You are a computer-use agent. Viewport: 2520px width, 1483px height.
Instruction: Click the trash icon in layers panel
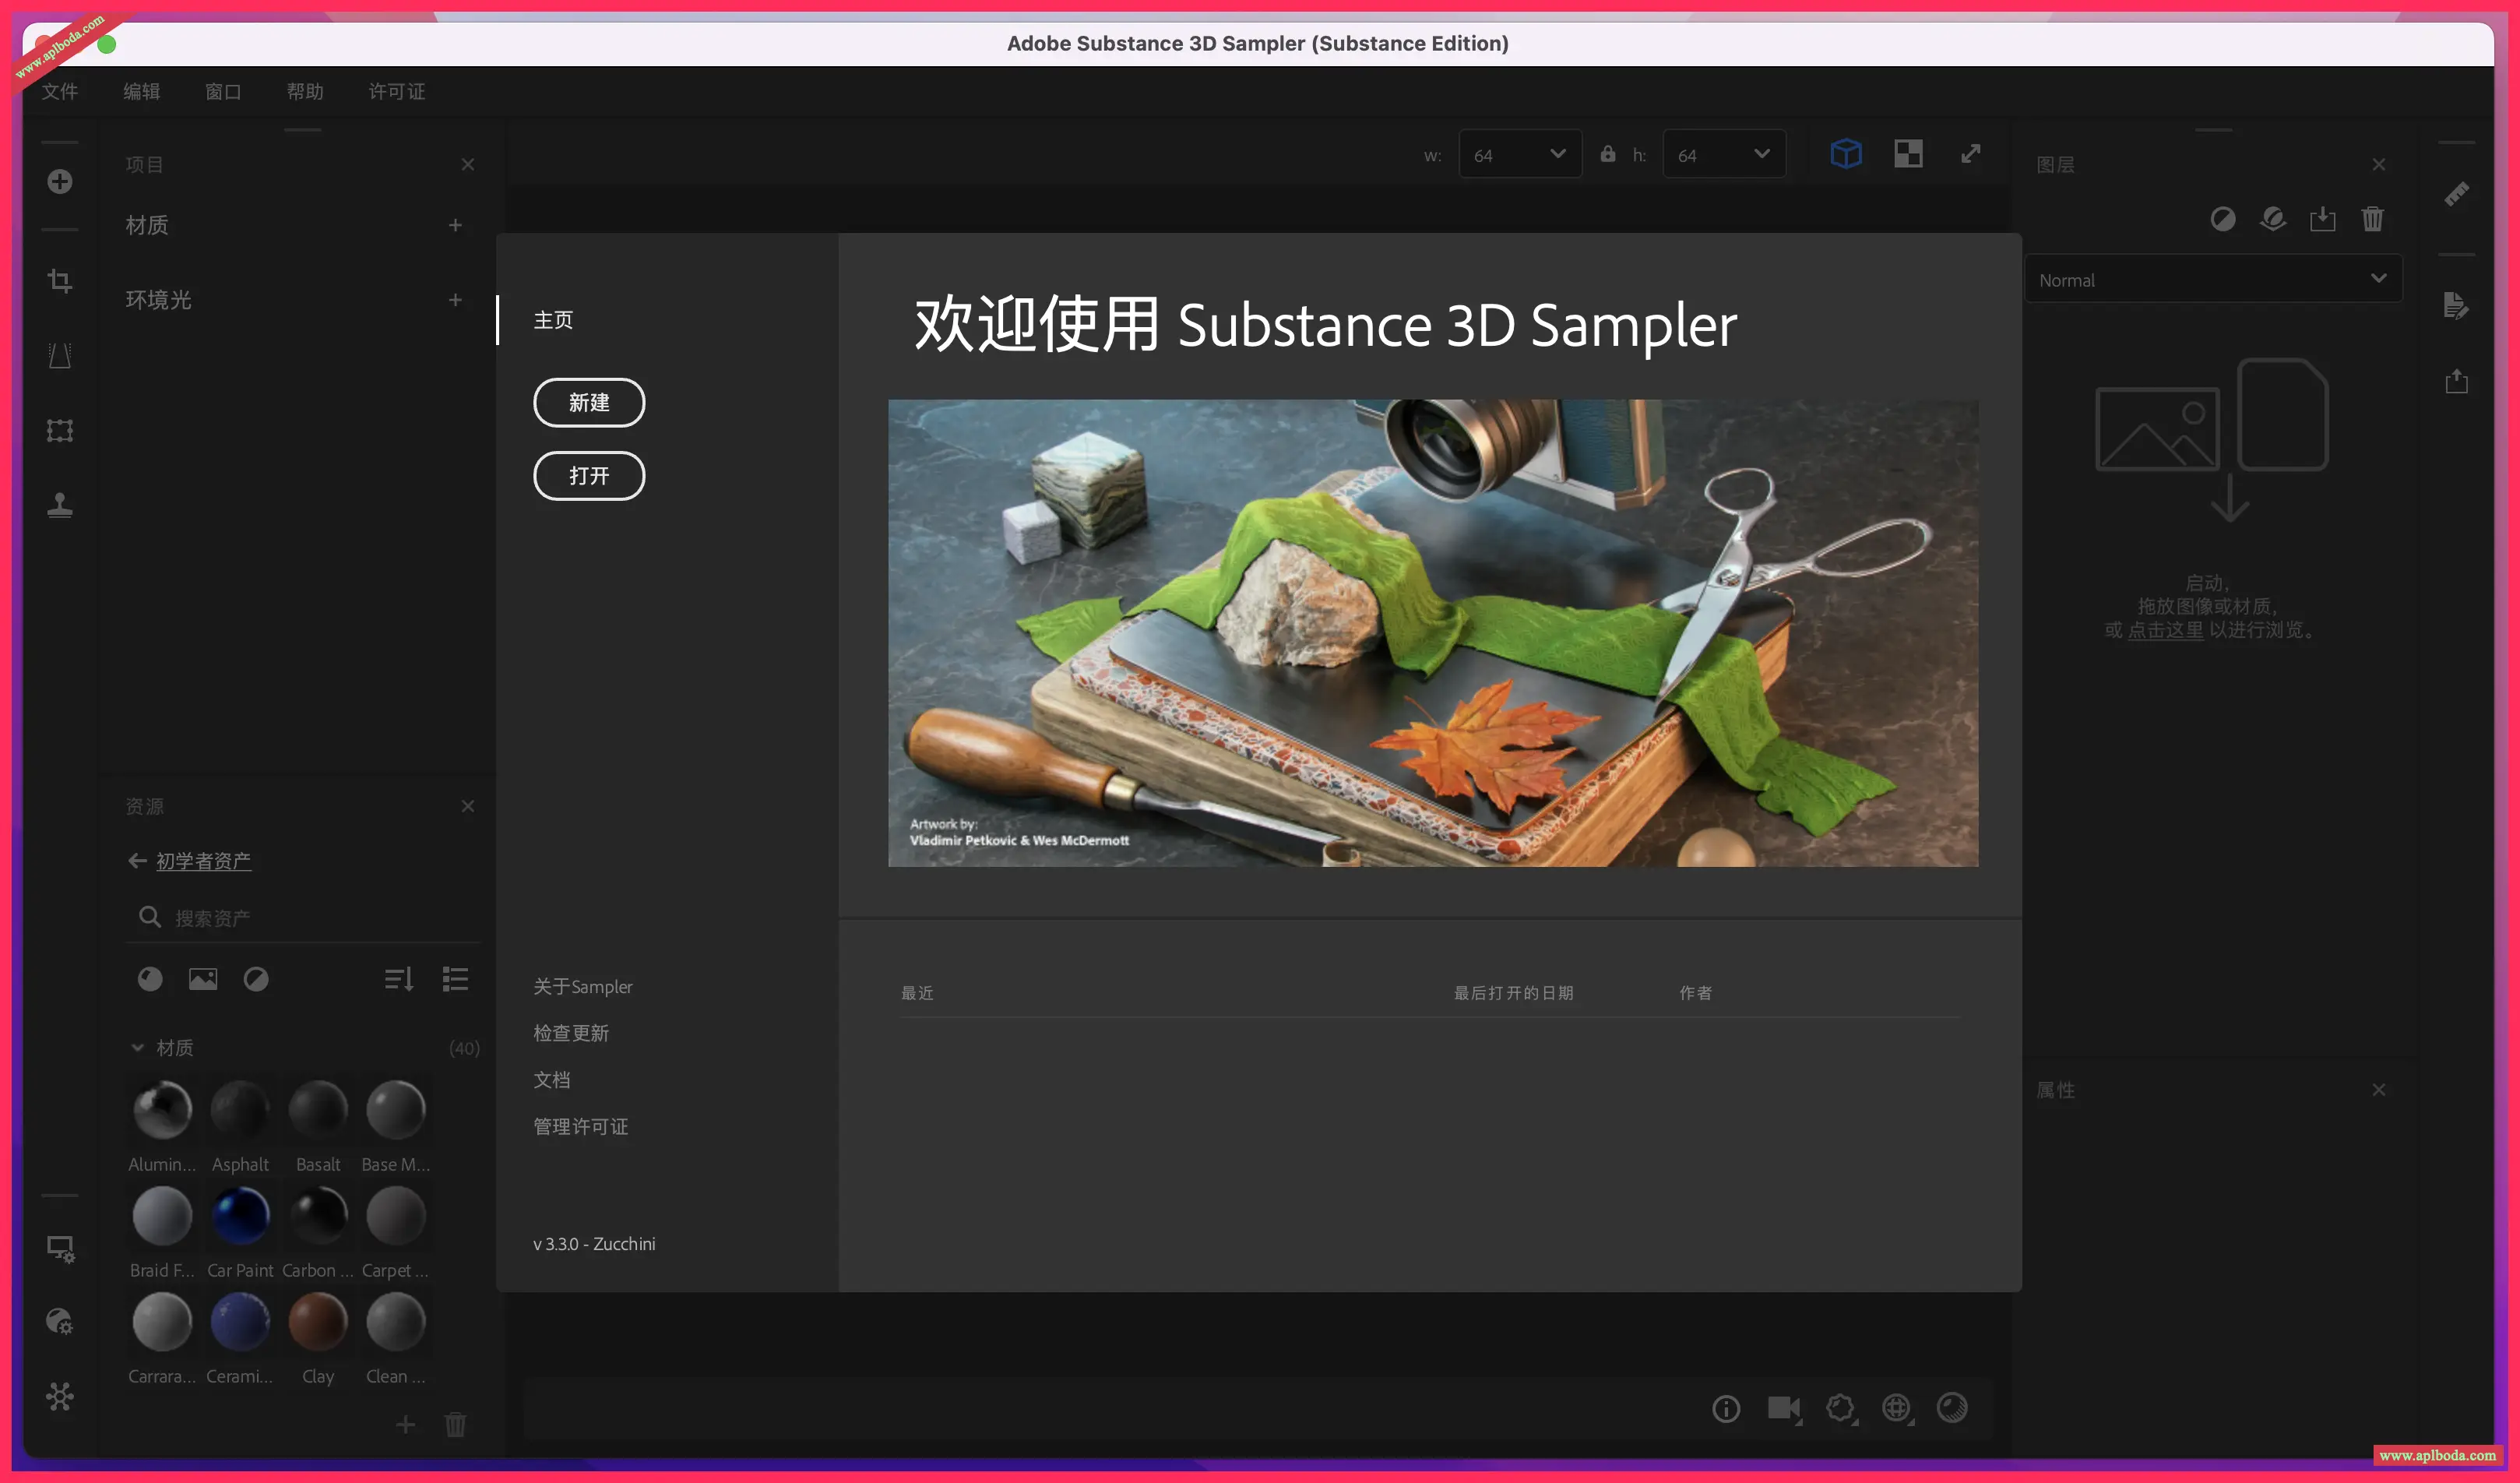click(x=2372, y=219)
